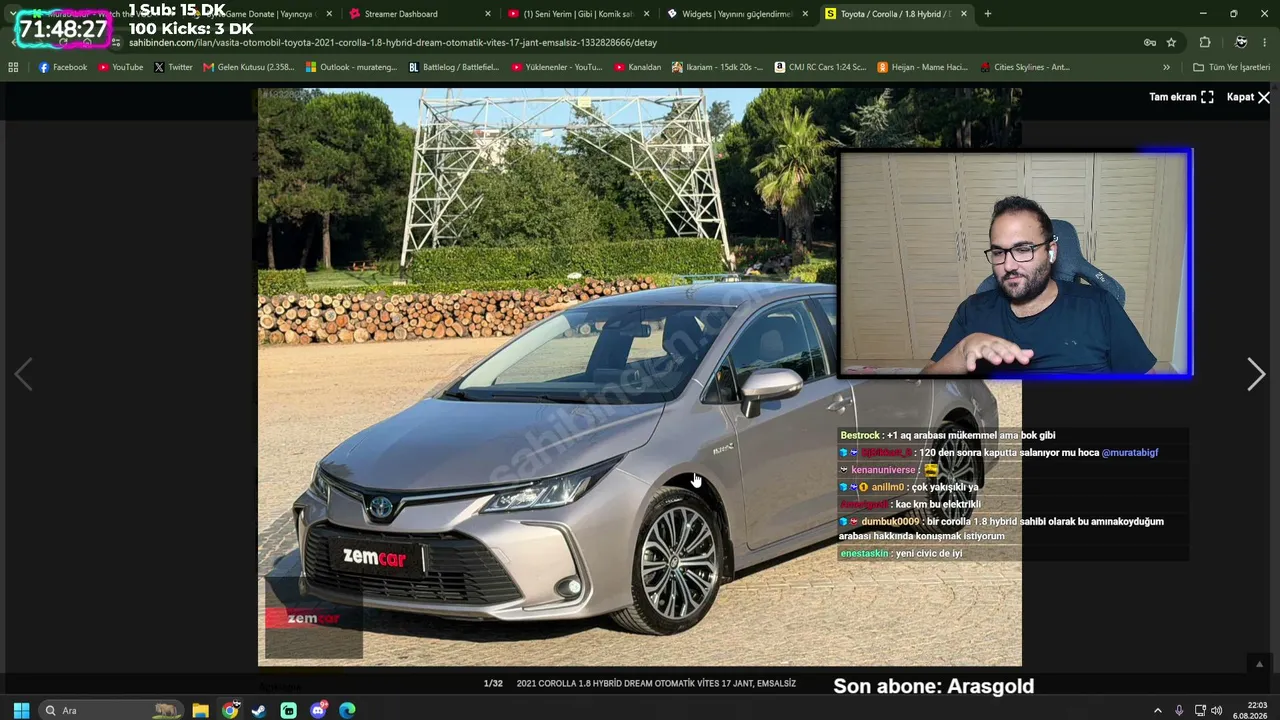Close the Widgets tab
This screenshot has height=720, width=1280.
[806, 14]
